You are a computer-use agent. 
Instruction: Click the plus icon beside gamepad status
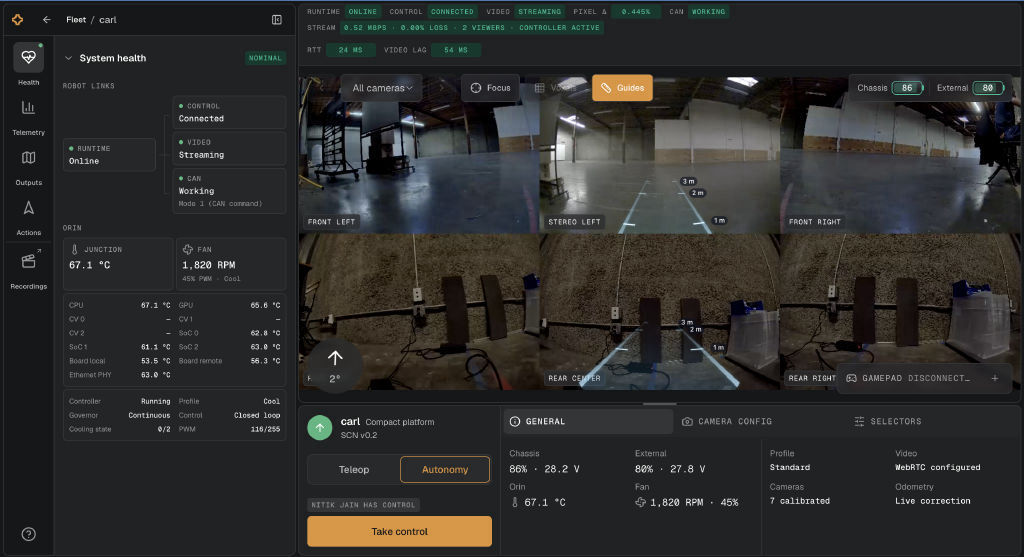click(x=995, y=378)
